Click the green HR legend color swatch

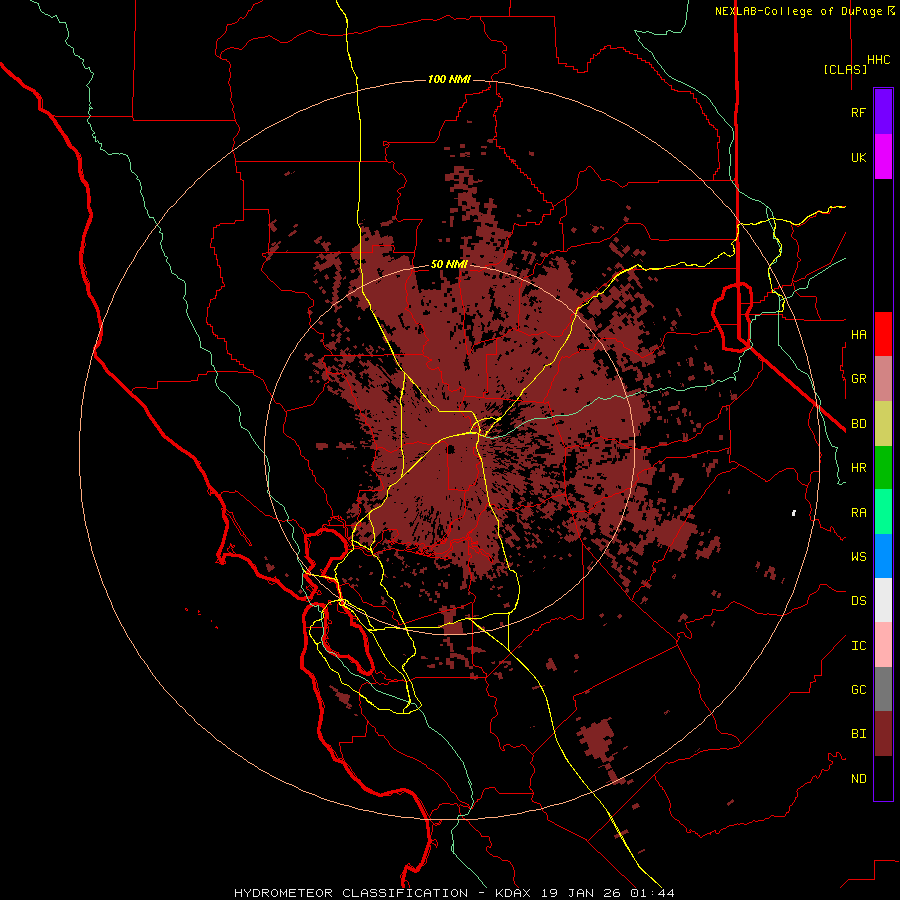coord(883,467)
